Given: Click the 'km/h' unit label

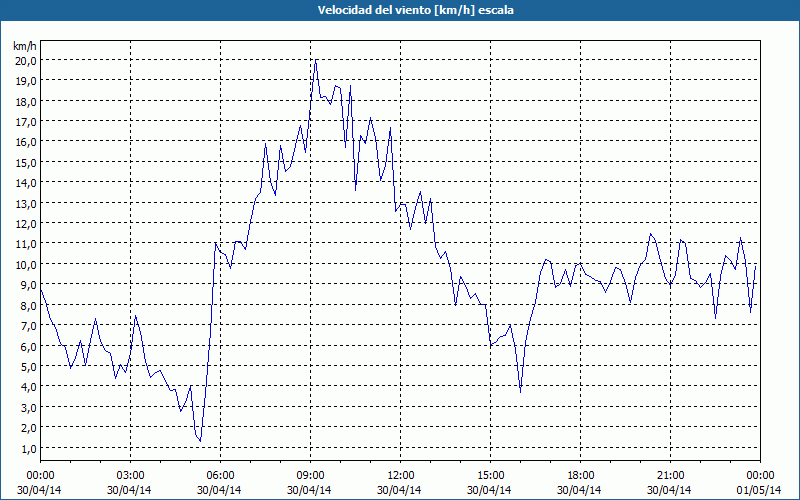Looking at the screenshot, I should pos(25,46).
